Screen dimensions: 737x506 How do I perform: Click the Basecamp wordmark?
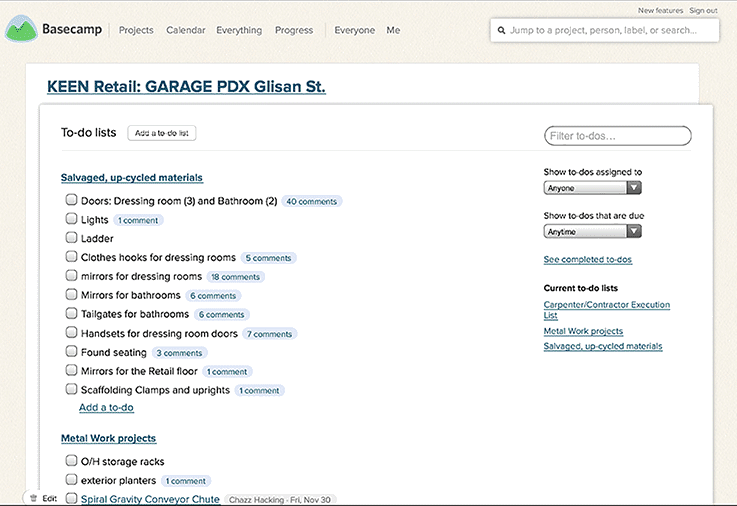pos(72,29)
